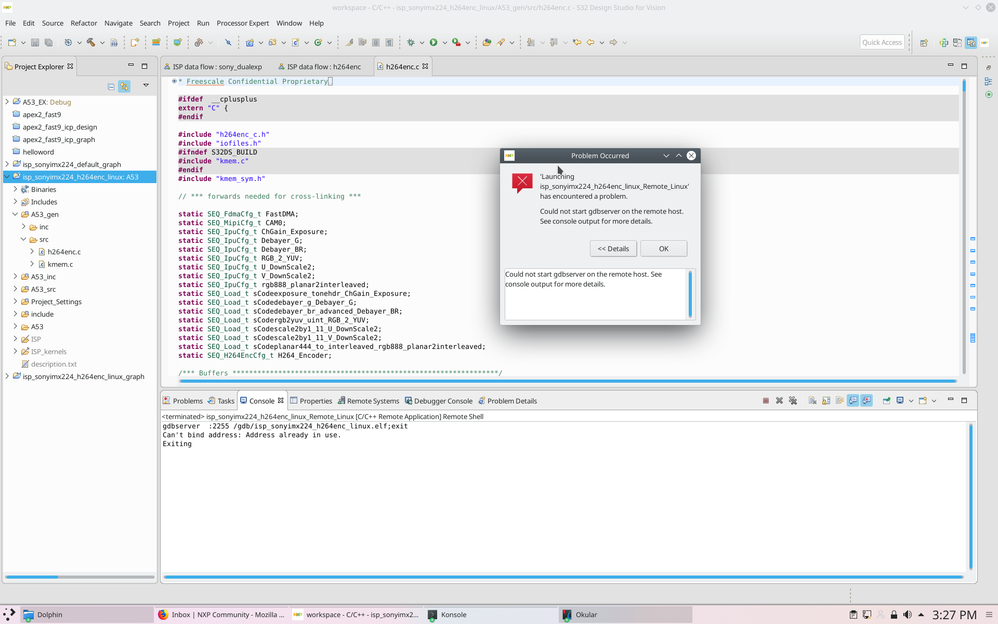Click Remove All Terminated Launches icon

coord(793,401)
